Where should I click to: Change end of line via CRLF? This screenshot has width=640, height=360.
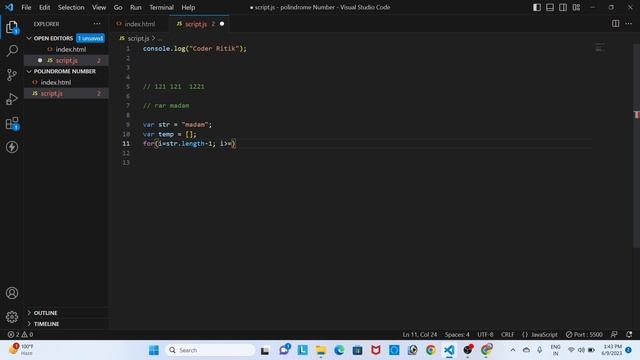[x=507, y=334]
